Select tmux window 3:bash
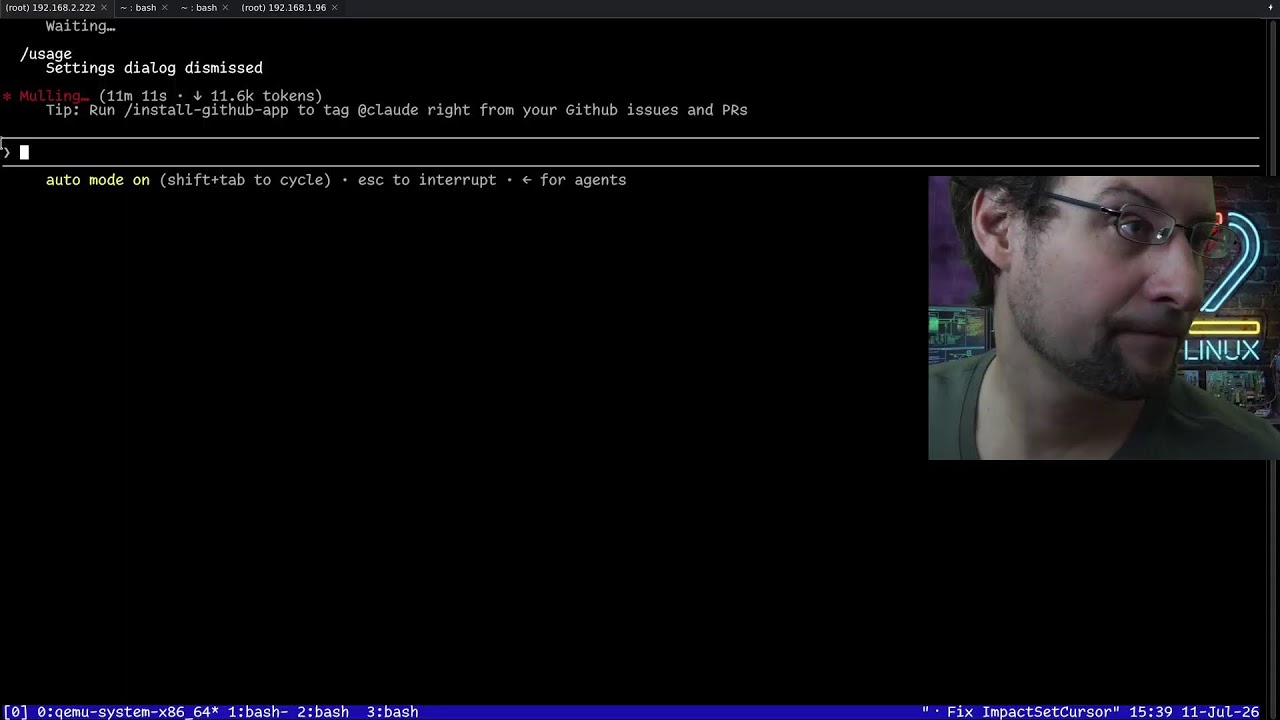The image size is (1280, 720). coord(392,712)
